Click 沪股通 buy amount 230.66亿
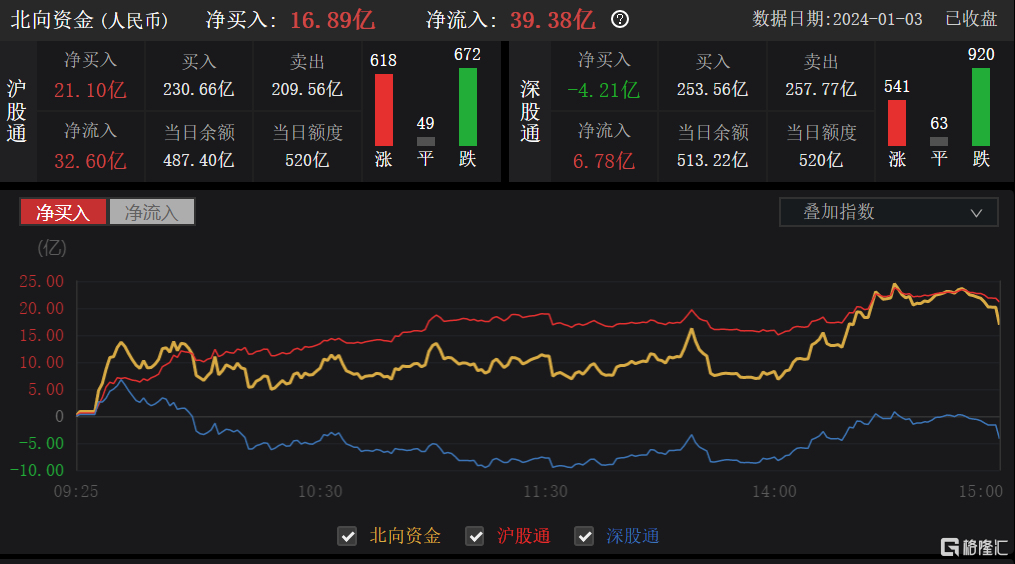This screenshot has width=1015, height=564. pos(198,89)
